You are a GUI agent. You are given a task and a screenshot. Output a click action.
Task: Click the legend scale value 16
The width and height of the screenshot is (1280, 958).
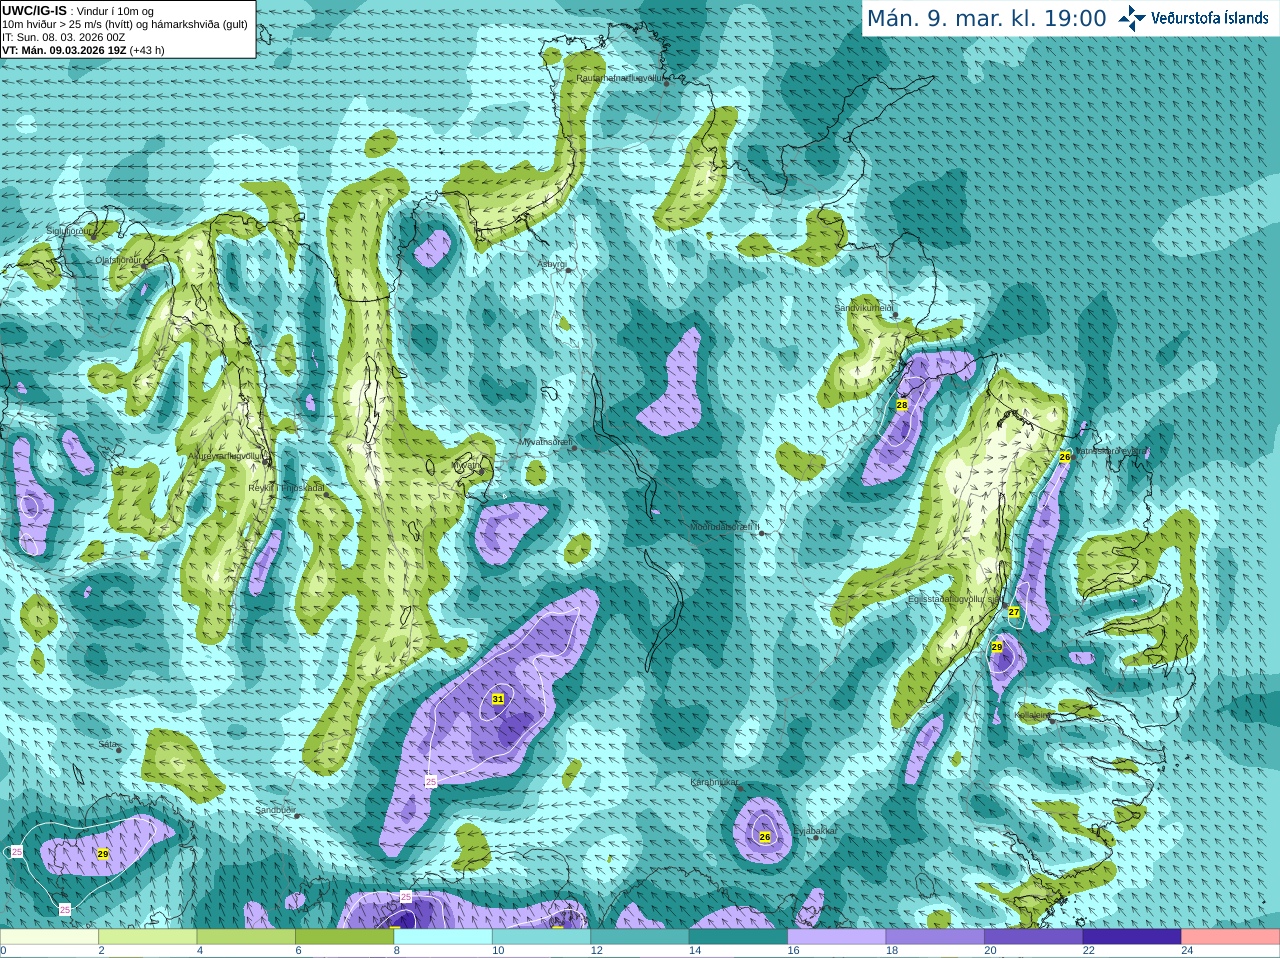click(794, 951)
